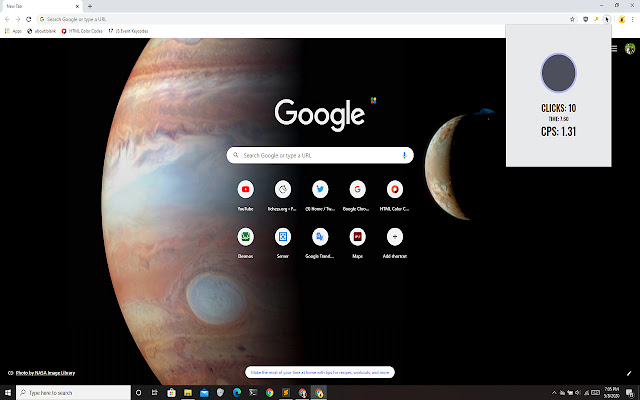Screen dimensions: 640x400
Task: Open Task View on the taskbar
Action: [155, 393]
